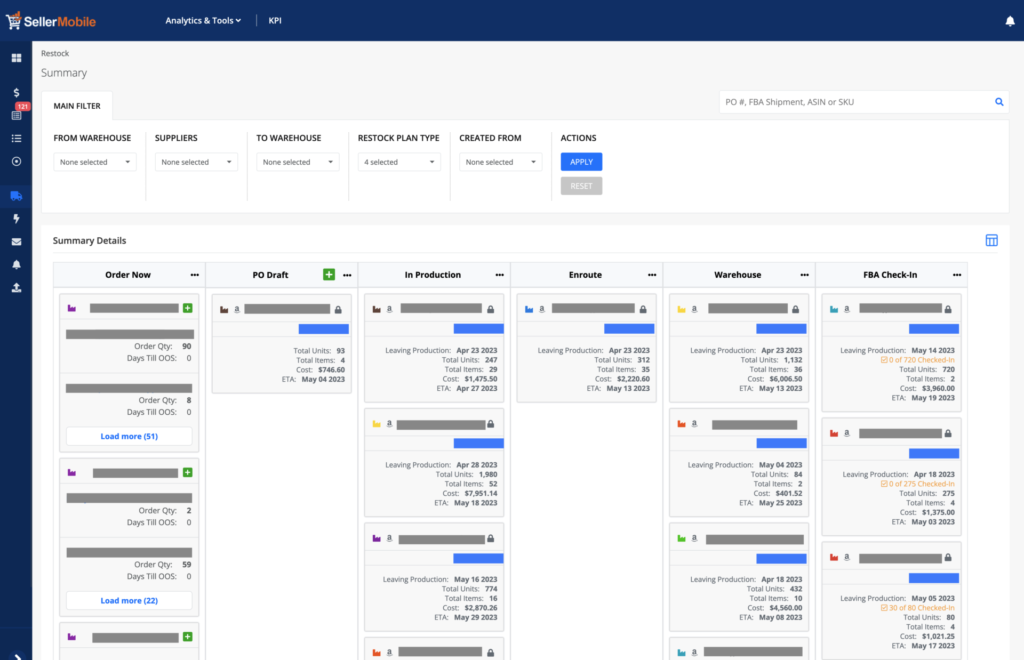Image resolution: width=1024 pixels, height=660 pixels.
Task: Click the green plus in PO Draft header
Action: point(329,275)
